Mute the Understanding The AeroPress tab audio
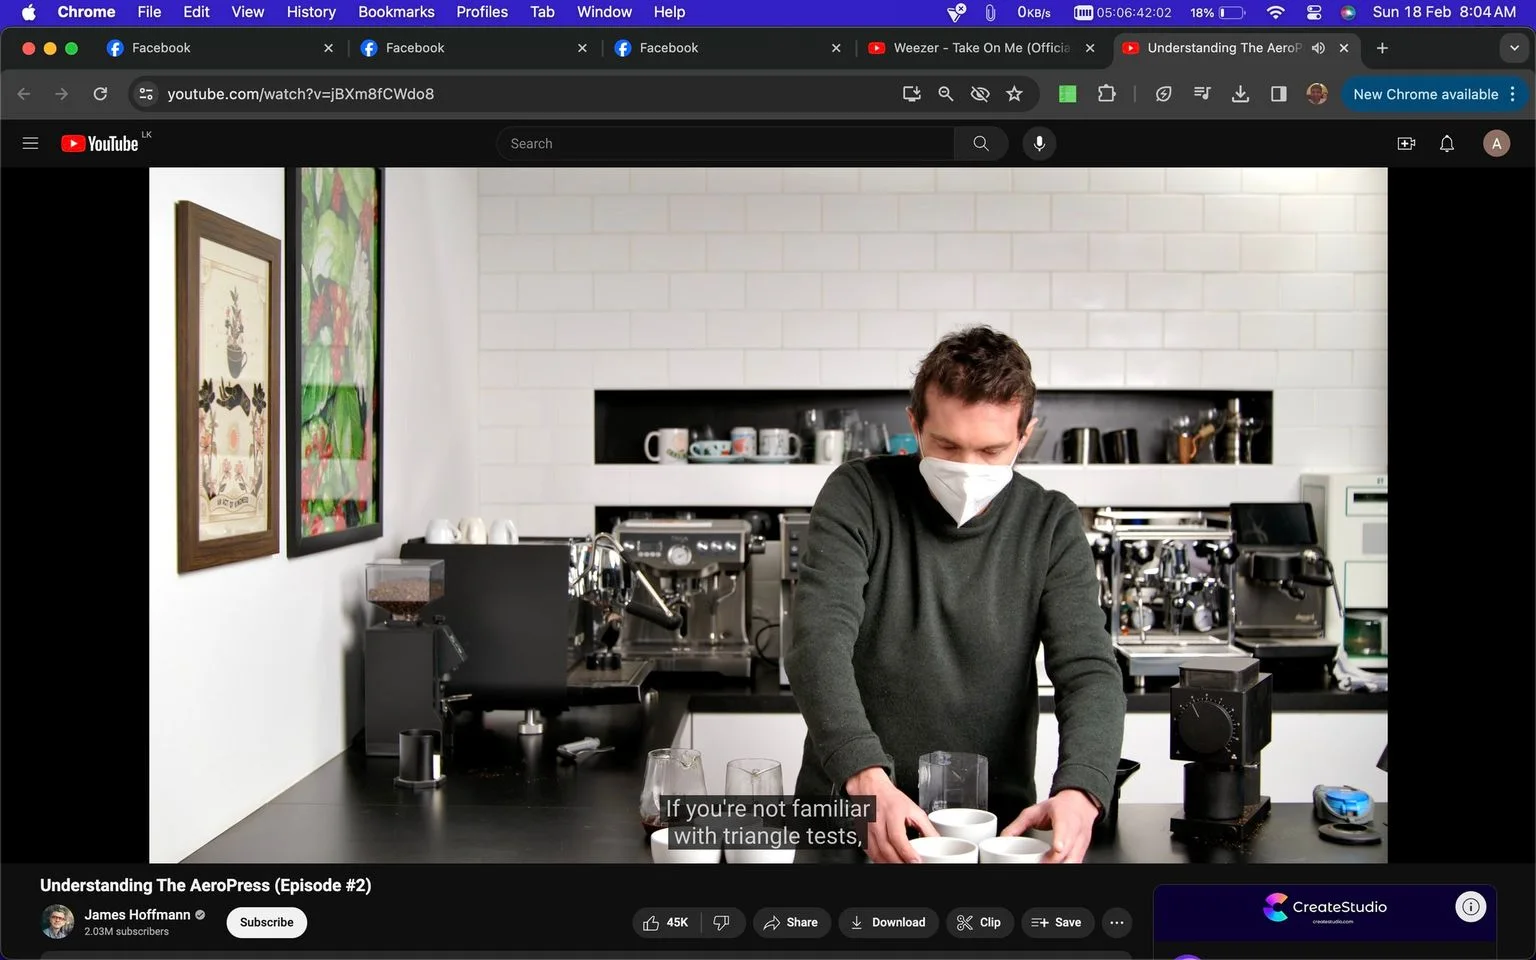1536x960 pixels. tap(1318, 48)
